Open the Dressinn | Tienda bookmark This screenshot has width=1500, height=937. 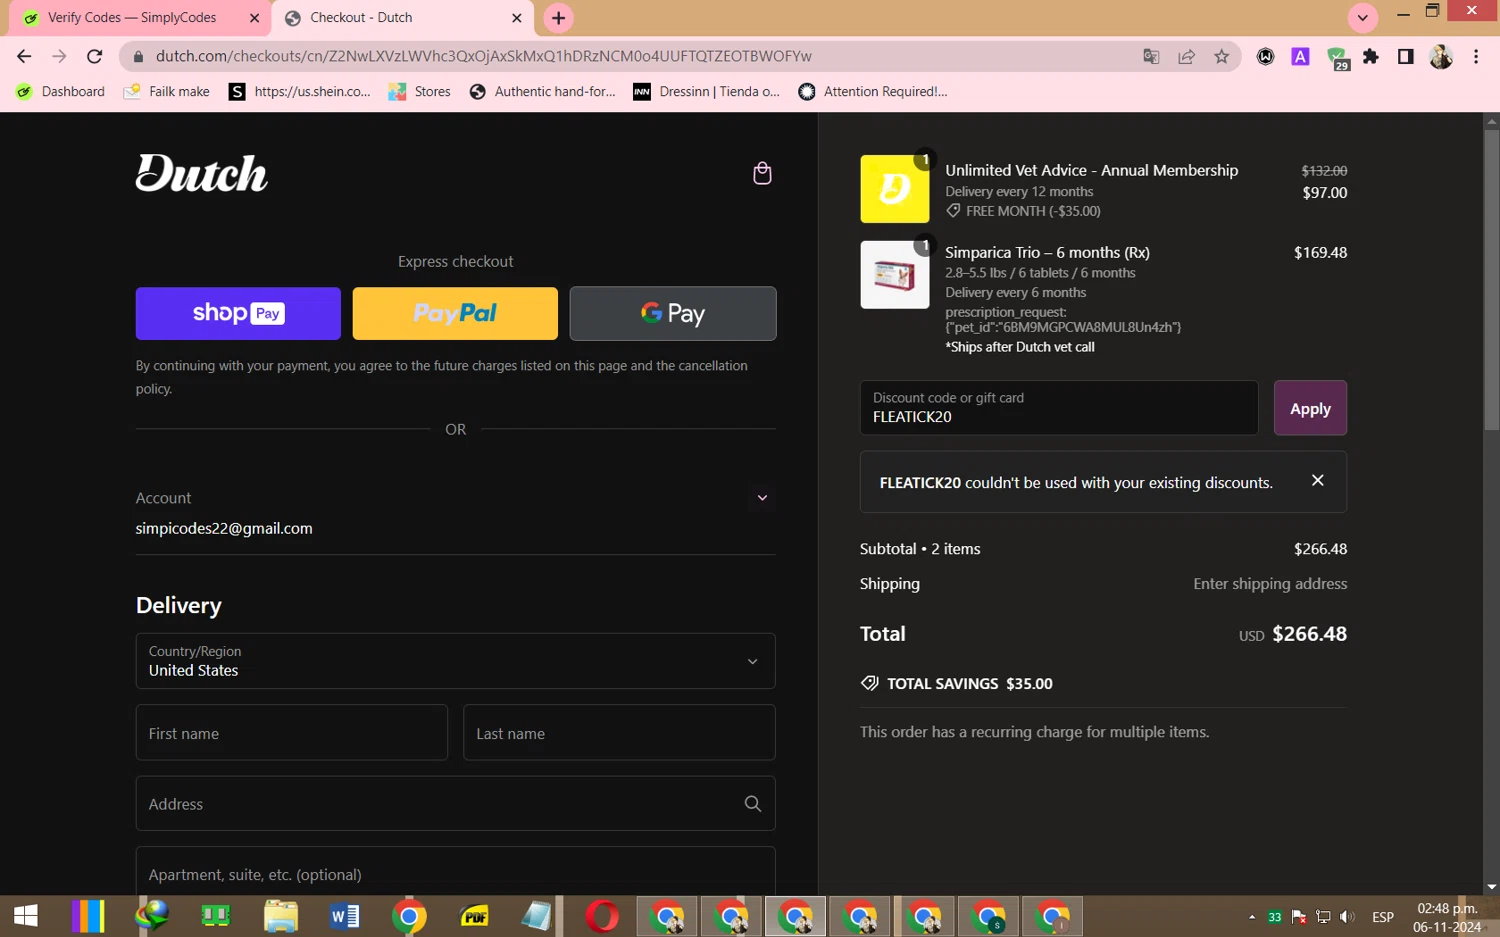point(706,91)
